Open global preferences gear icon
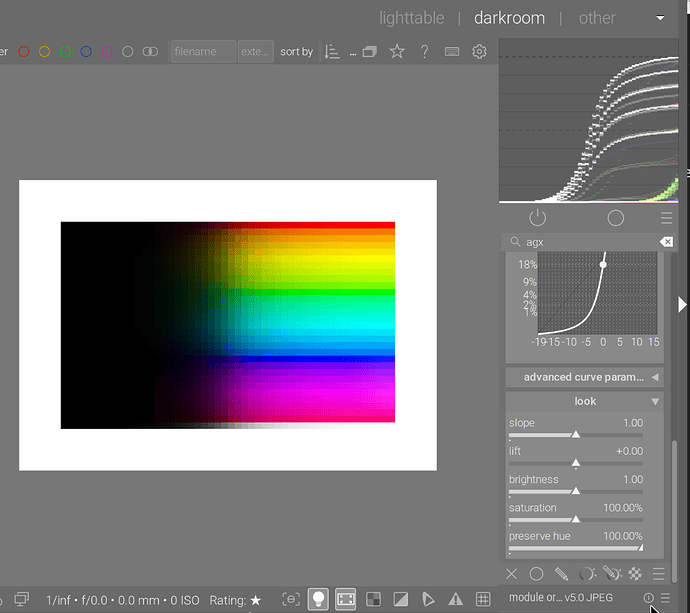Image resolution: width=690 pixels, height=613 pixels. tap(479, 52)
